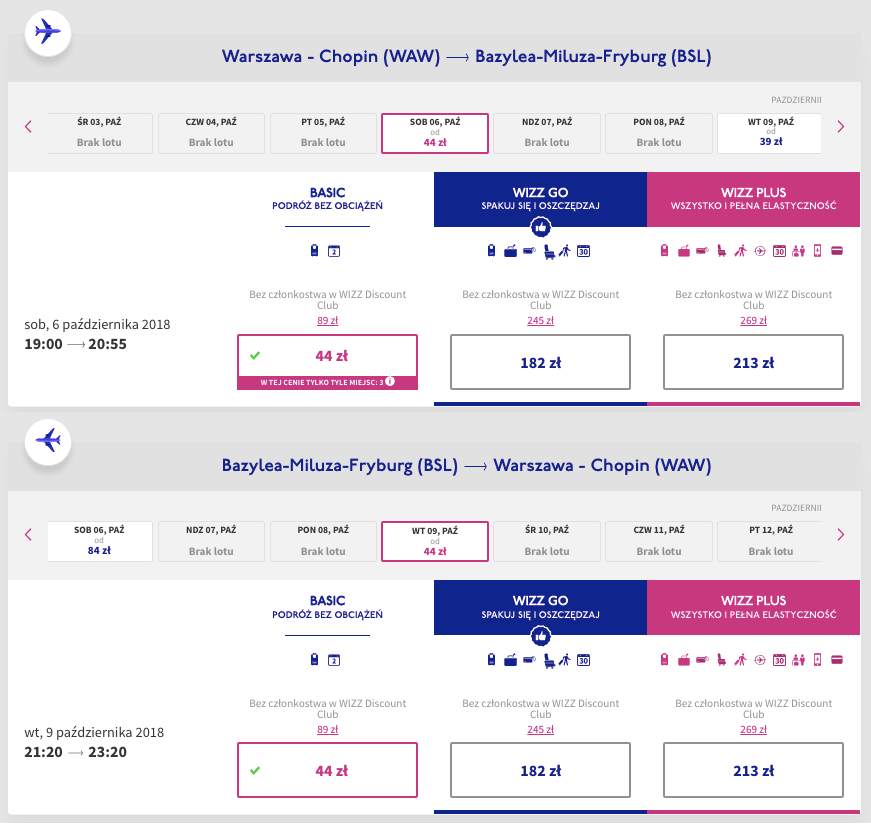871x831 pixels.
Task: Click the outbound flight airplane icon
Action: coord(47,32)
